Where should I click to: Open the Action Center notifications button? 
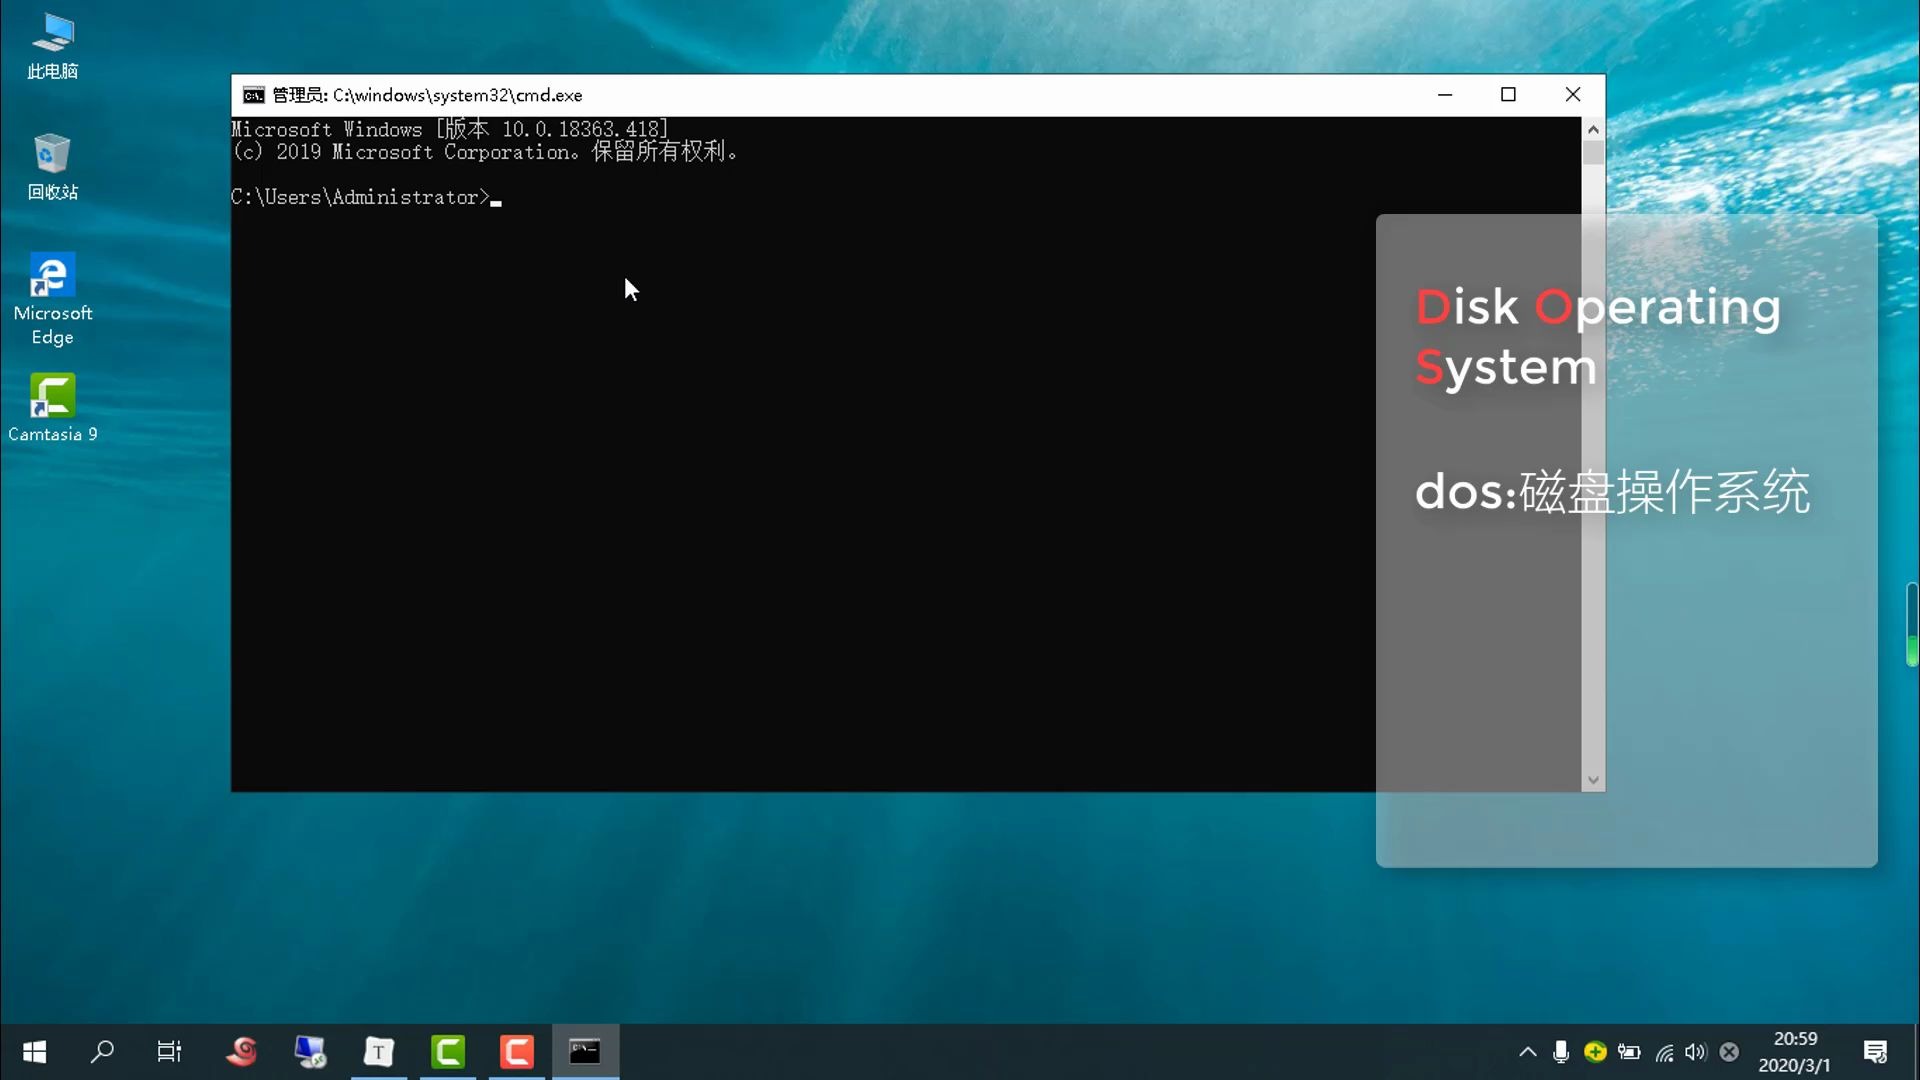tap(1875, 1052)
